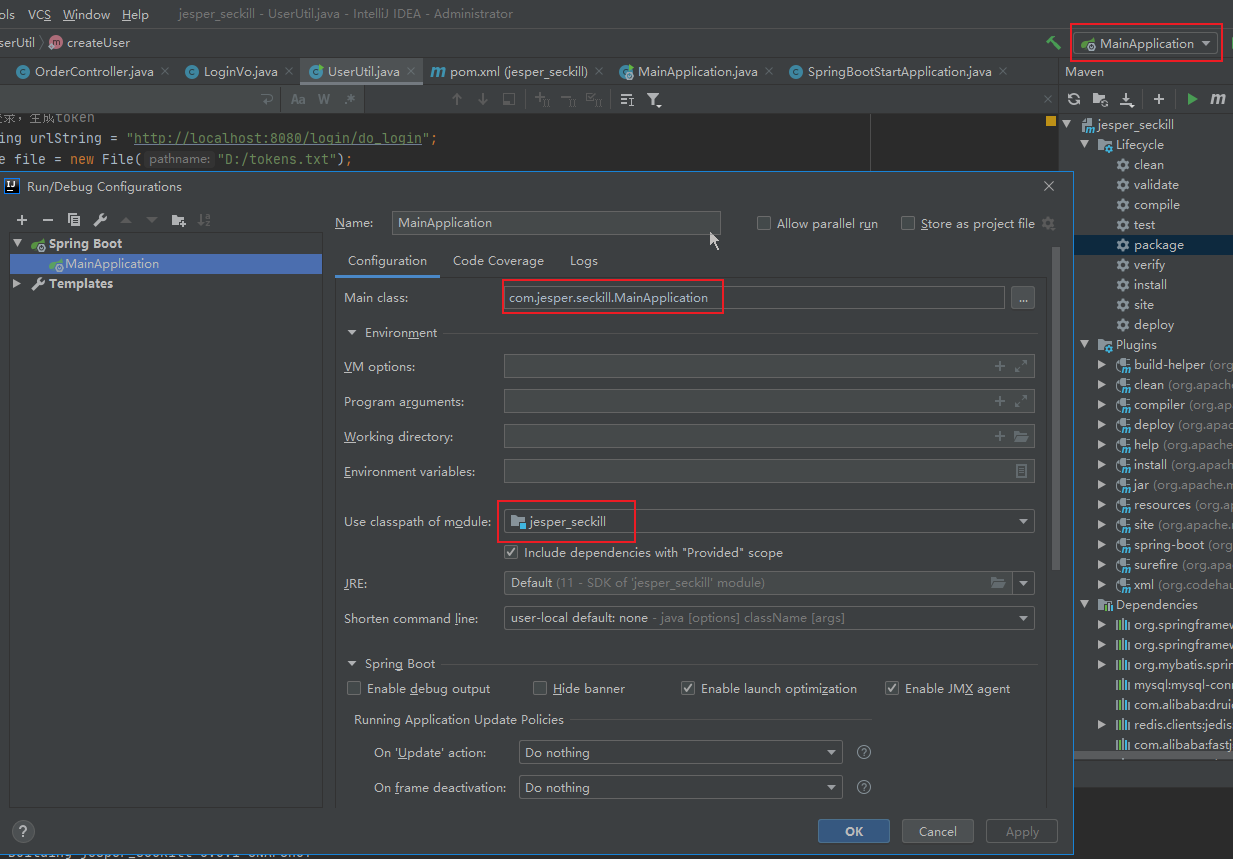Open the Logs tab
The width and height of the screenshot is (1233, 859).
584,261
